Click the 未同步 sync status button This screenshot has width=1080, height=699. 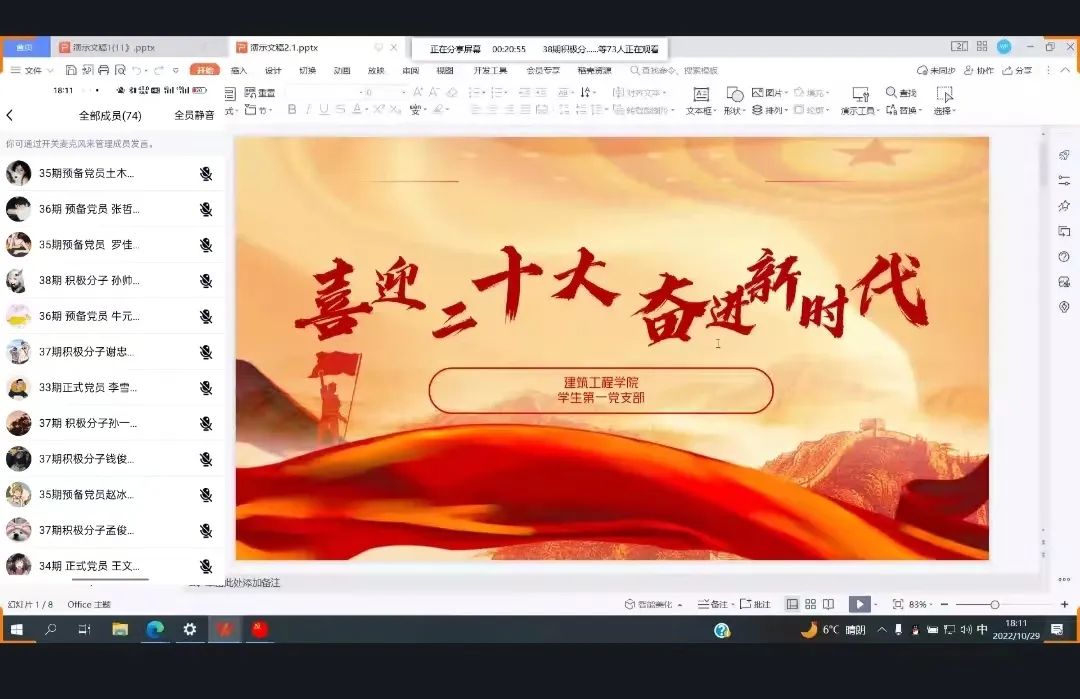(x=936, y=70)
